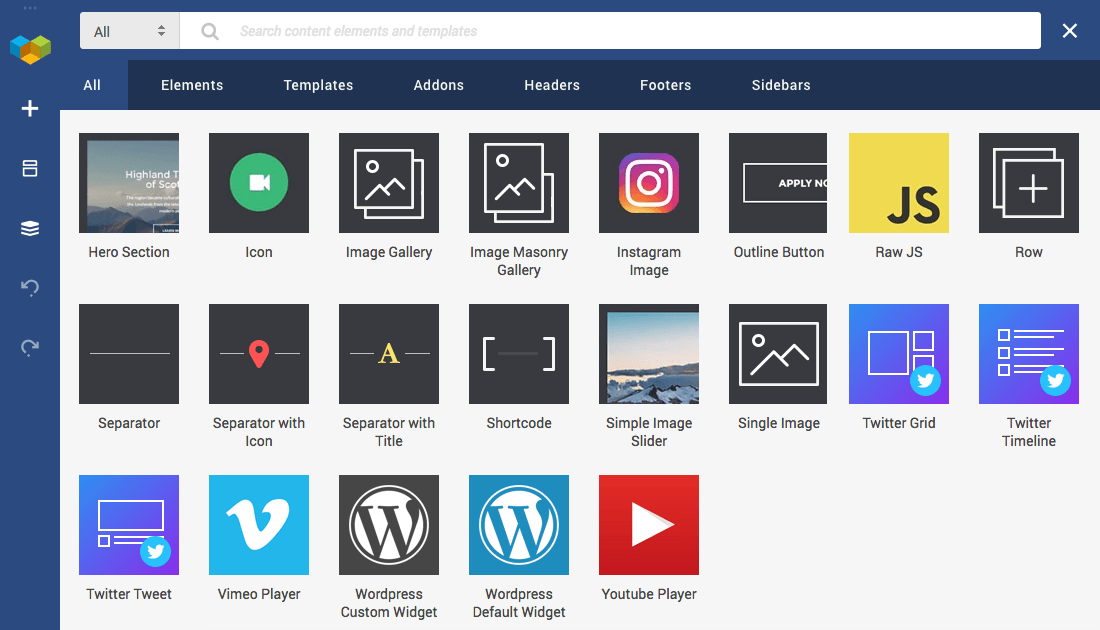Click the undo arrow icon
The width and height of the screenshot is (1100, 630).
pos(29,288)
